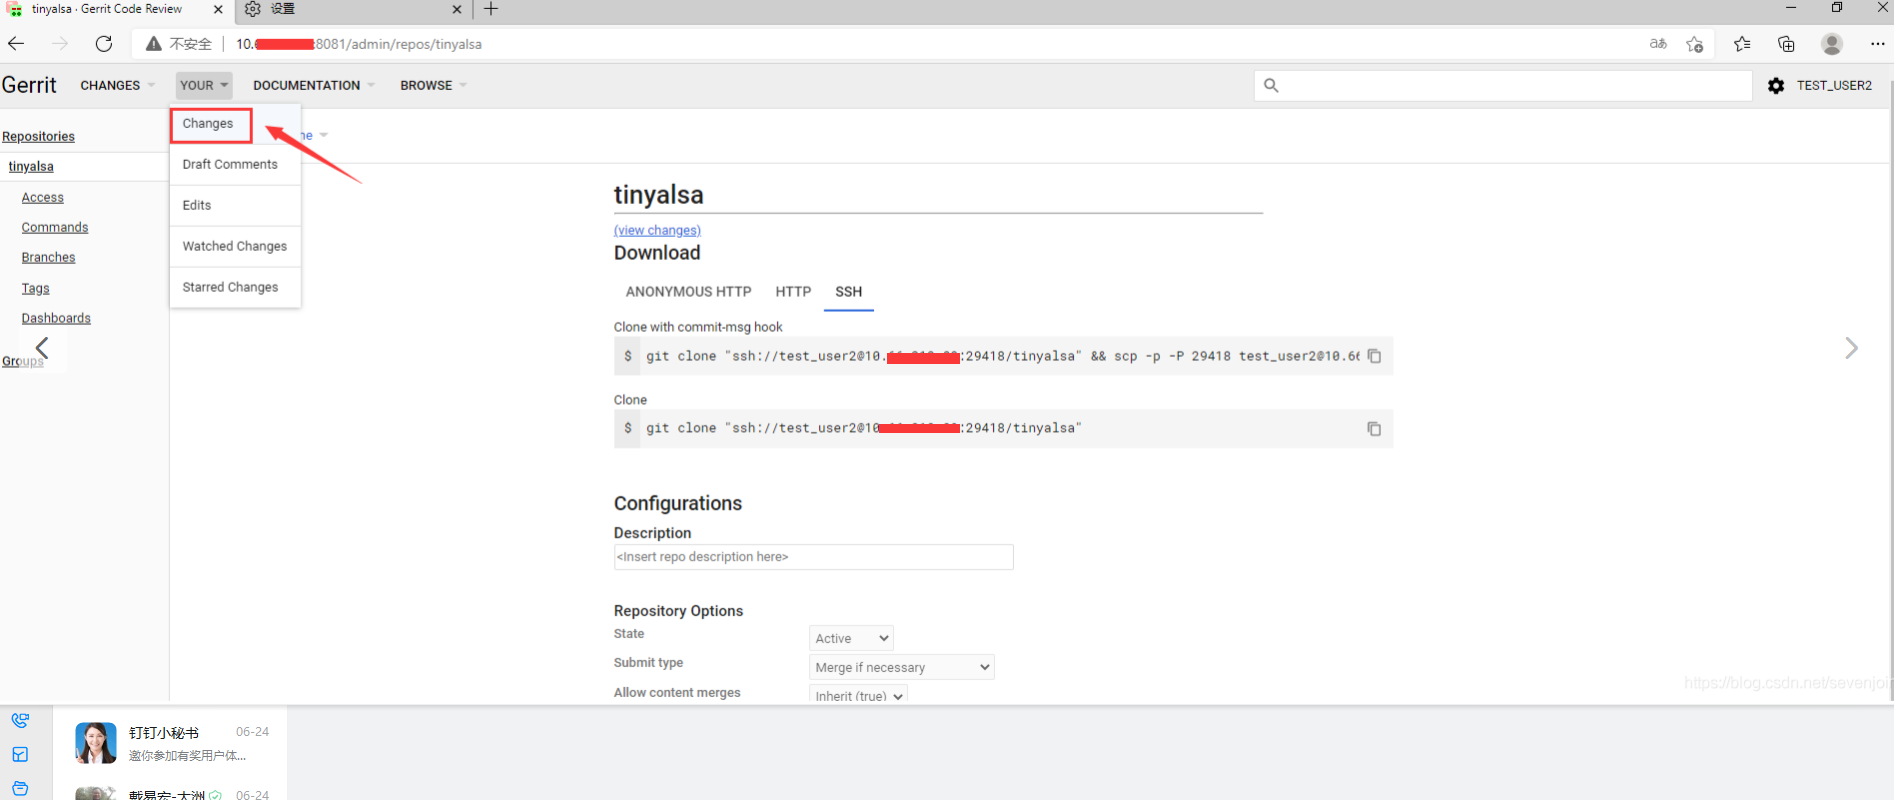This screenshot has height=800, width=1894.
Task: Open the State dropdown showing Active
Action: click(x=851, y=638)
